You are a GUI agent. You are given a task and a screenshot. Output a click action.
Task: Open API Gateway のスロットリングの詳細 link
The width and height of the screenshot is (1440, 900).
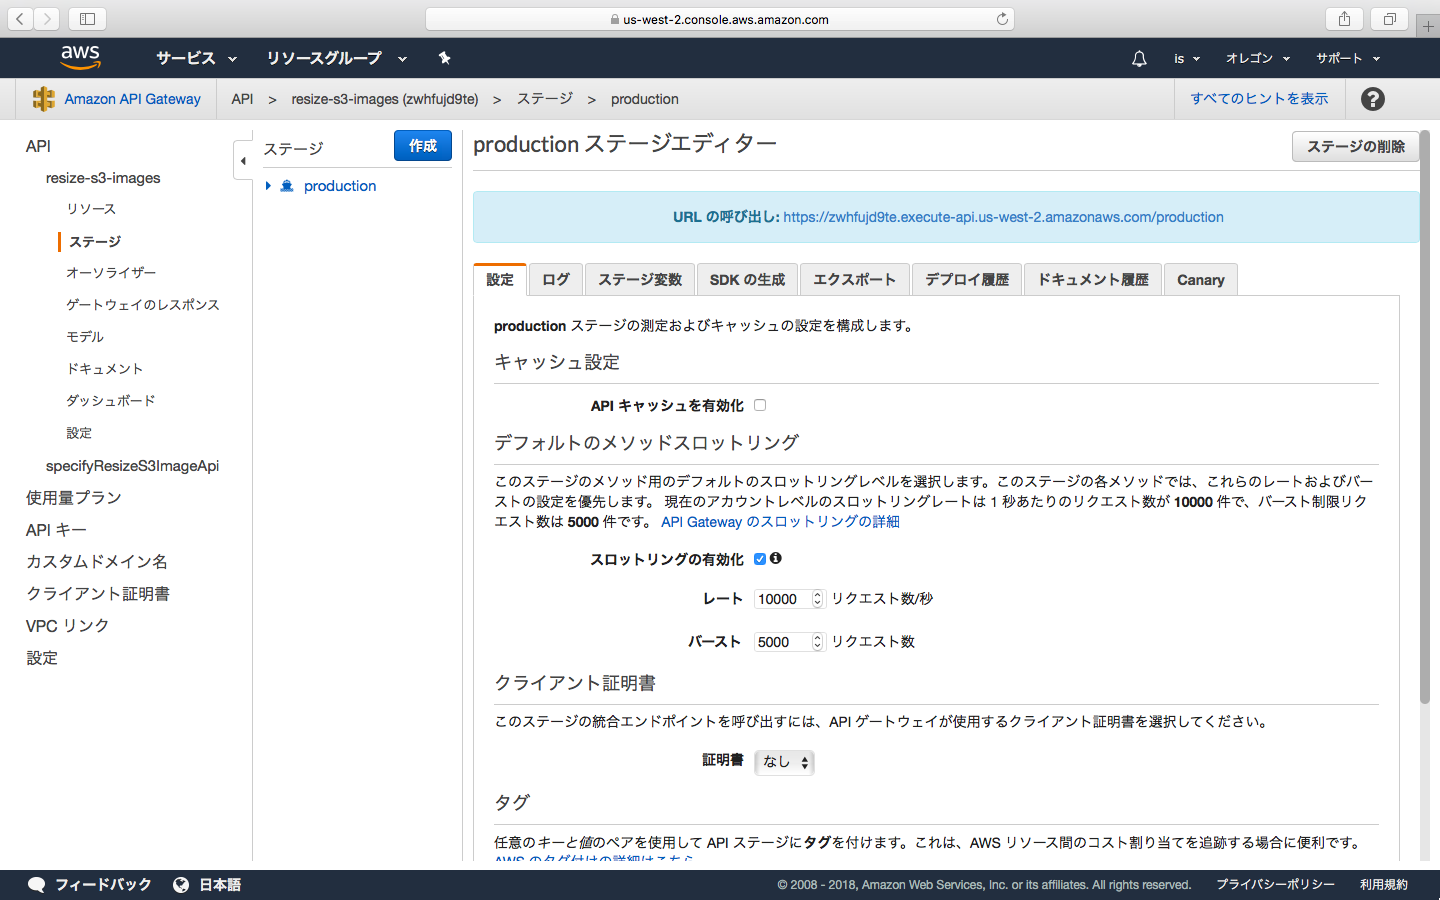coord(780,522)
